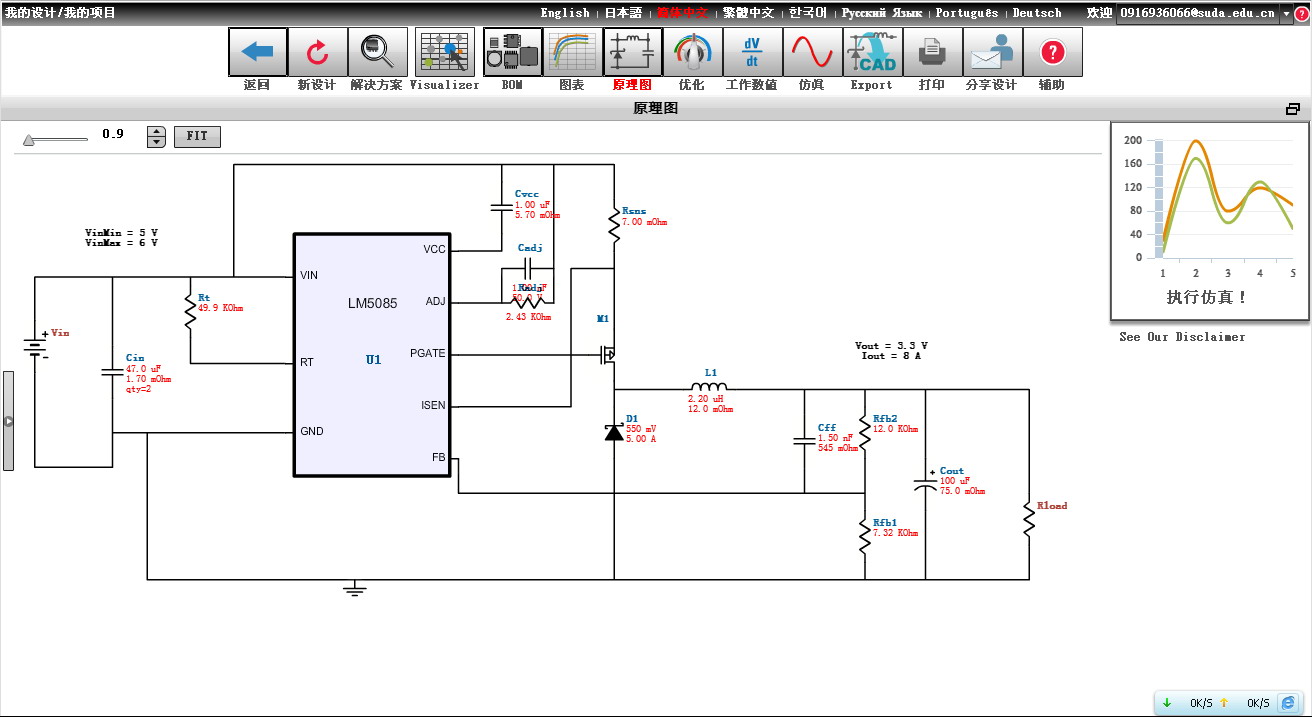
Task: Start a new design with 新设计 icon
Action: (x=317, y=52)
